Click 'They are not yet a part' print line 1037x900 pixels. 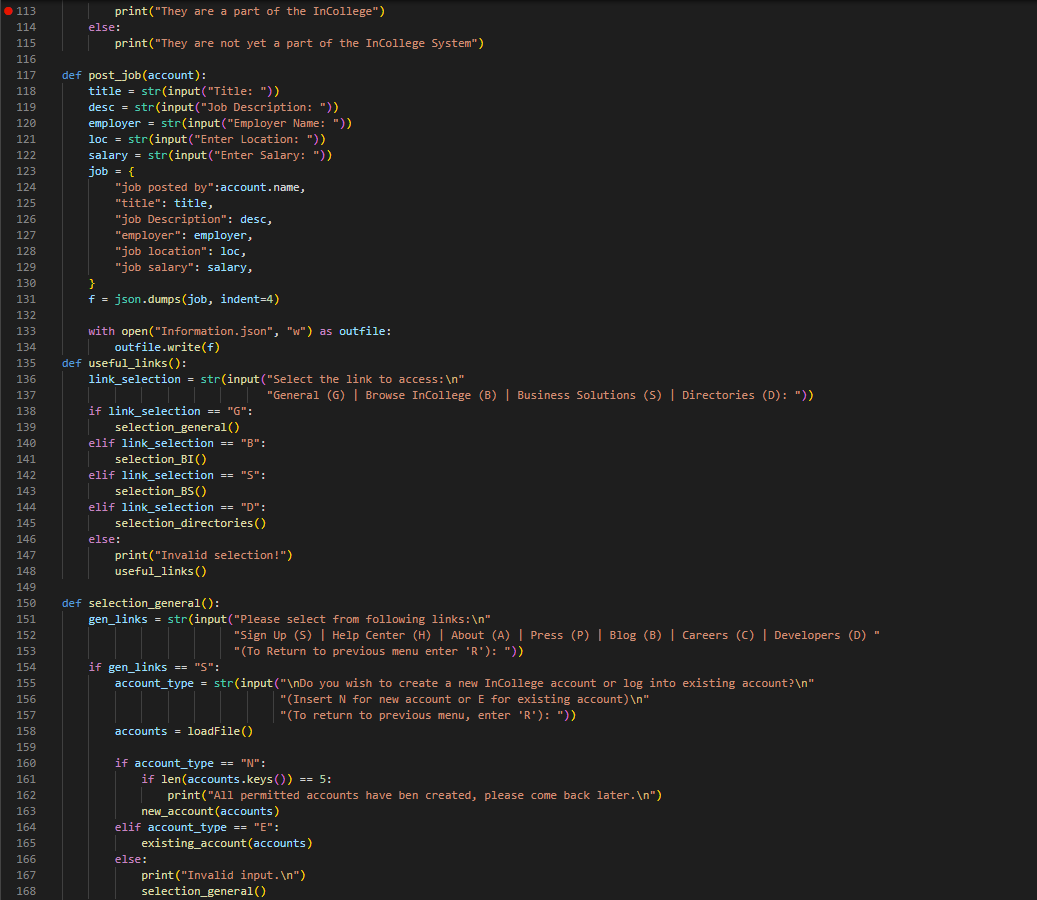pos(300,43)
